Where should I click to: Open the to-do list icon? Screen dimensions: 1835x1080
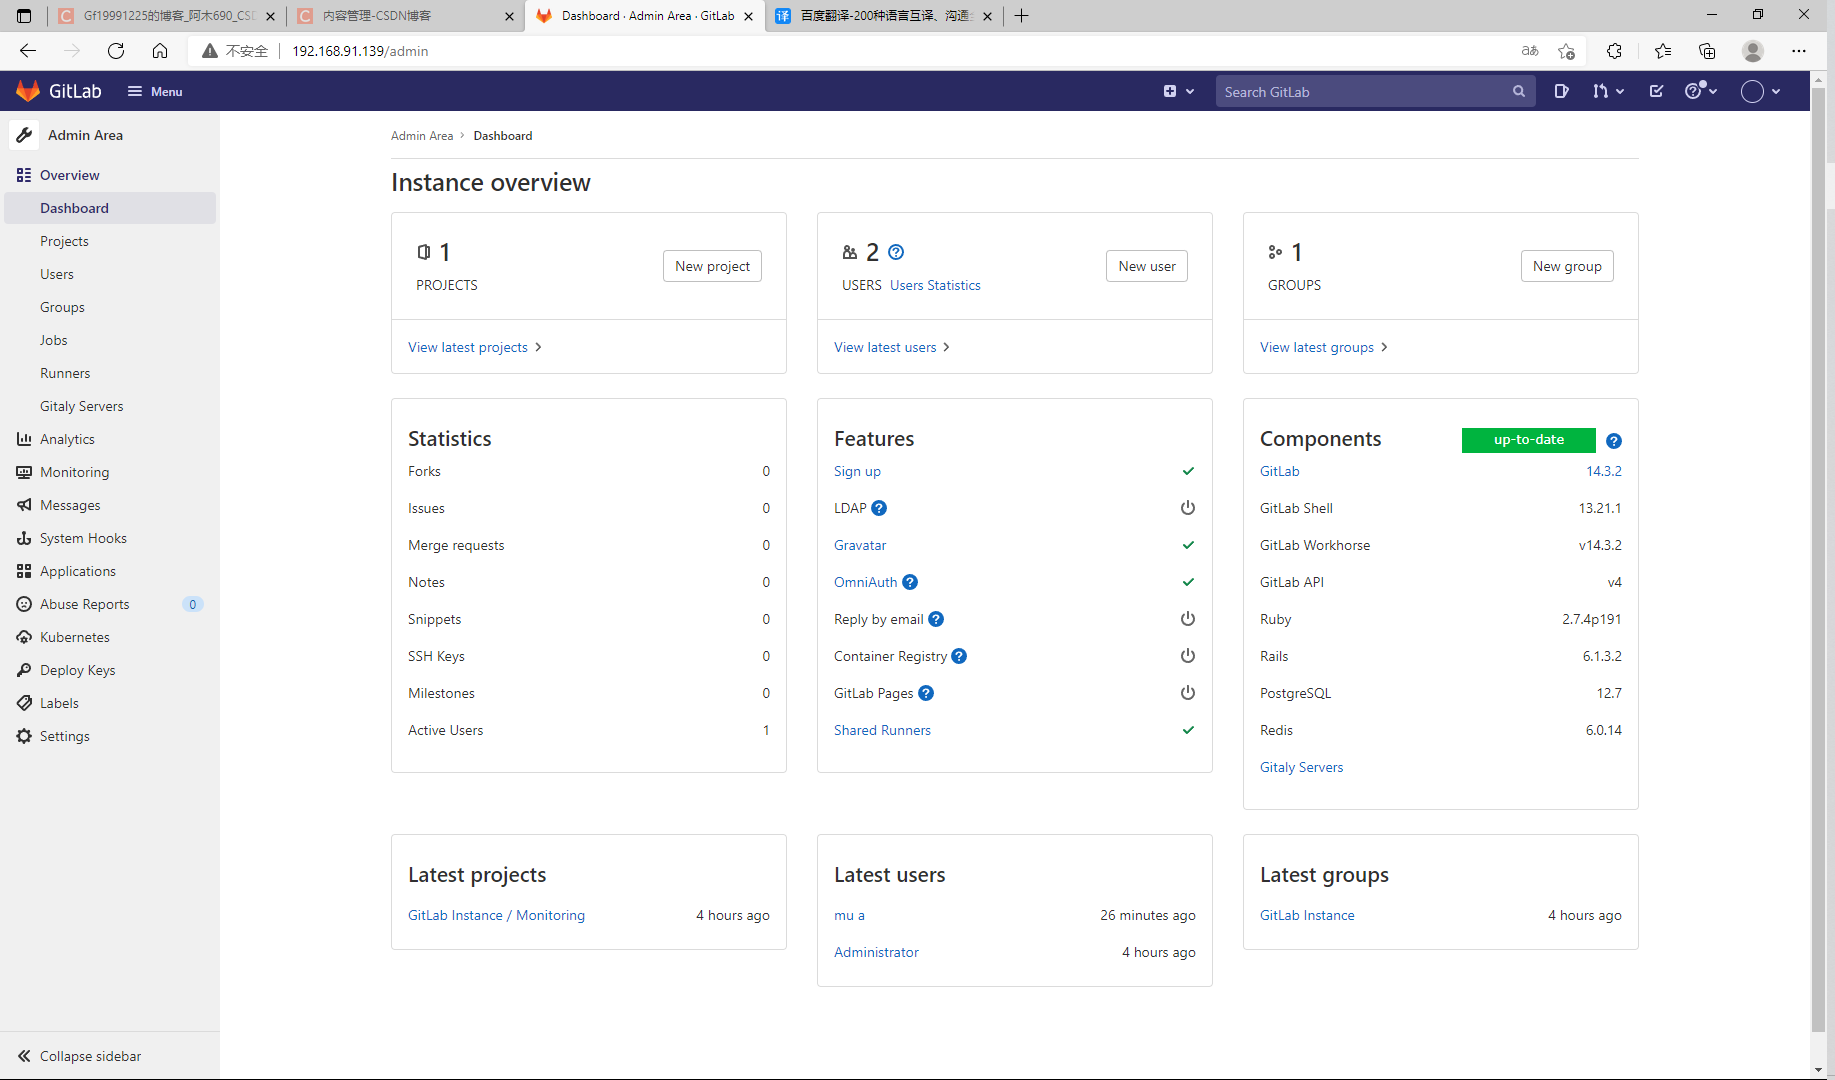[x=1656, y=91]
